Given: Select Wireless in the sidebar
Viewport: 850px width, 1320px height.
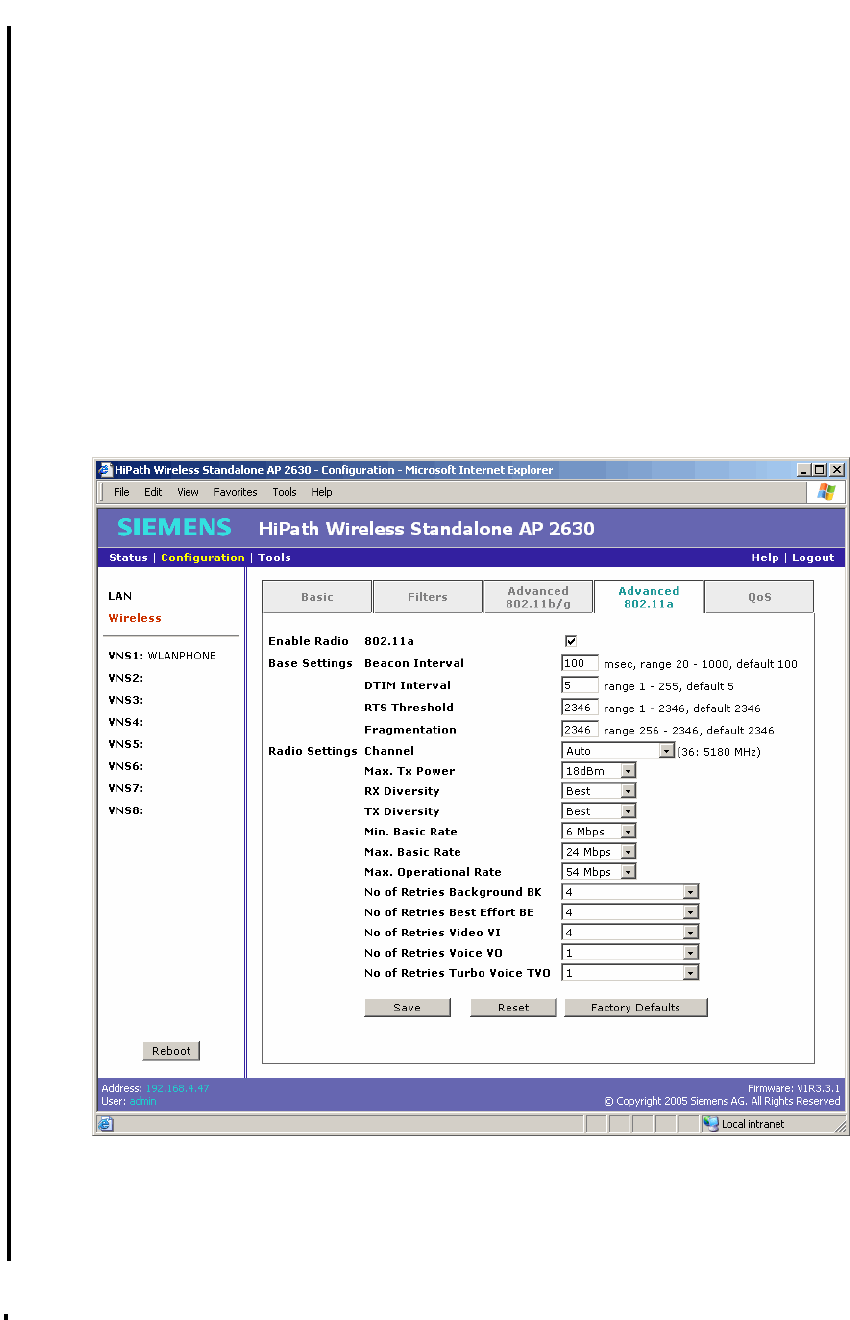Looking at the screenshot, I should point(135,618).
